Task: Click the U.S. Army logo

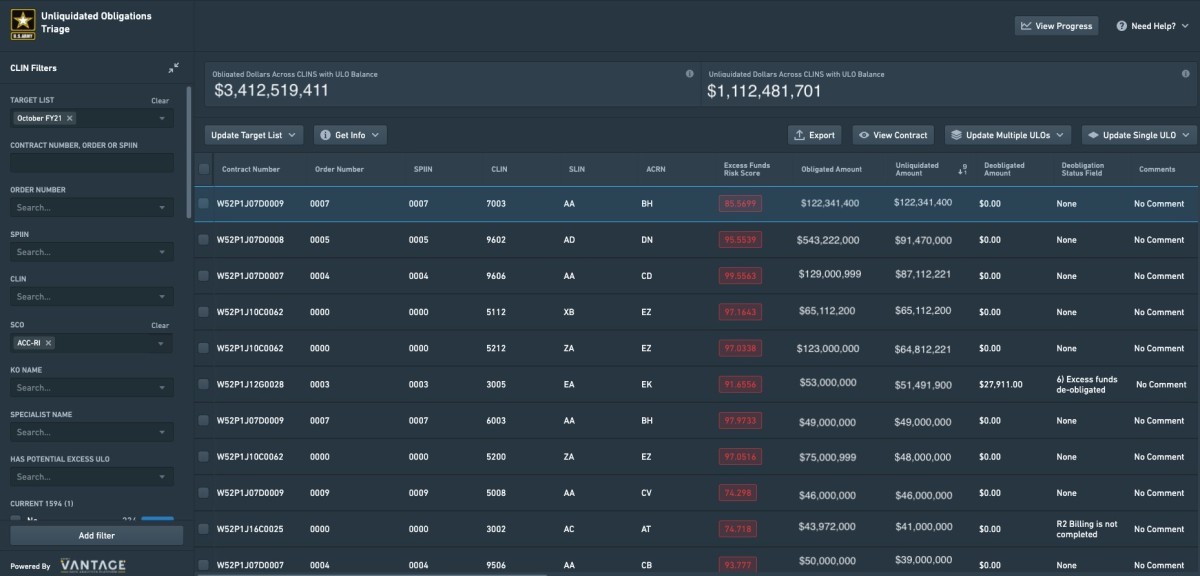Action: tap(23, 25)
